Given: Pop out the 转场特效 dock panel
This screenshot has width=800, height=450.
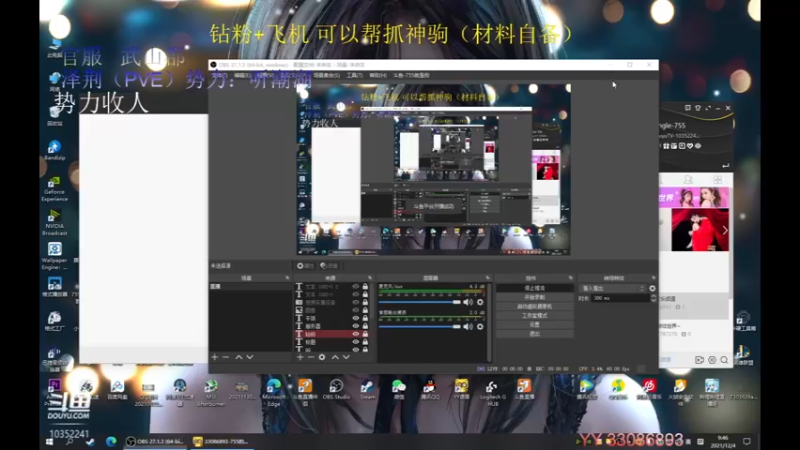Looking at the screenshot, I should click(x=654, y=278).
